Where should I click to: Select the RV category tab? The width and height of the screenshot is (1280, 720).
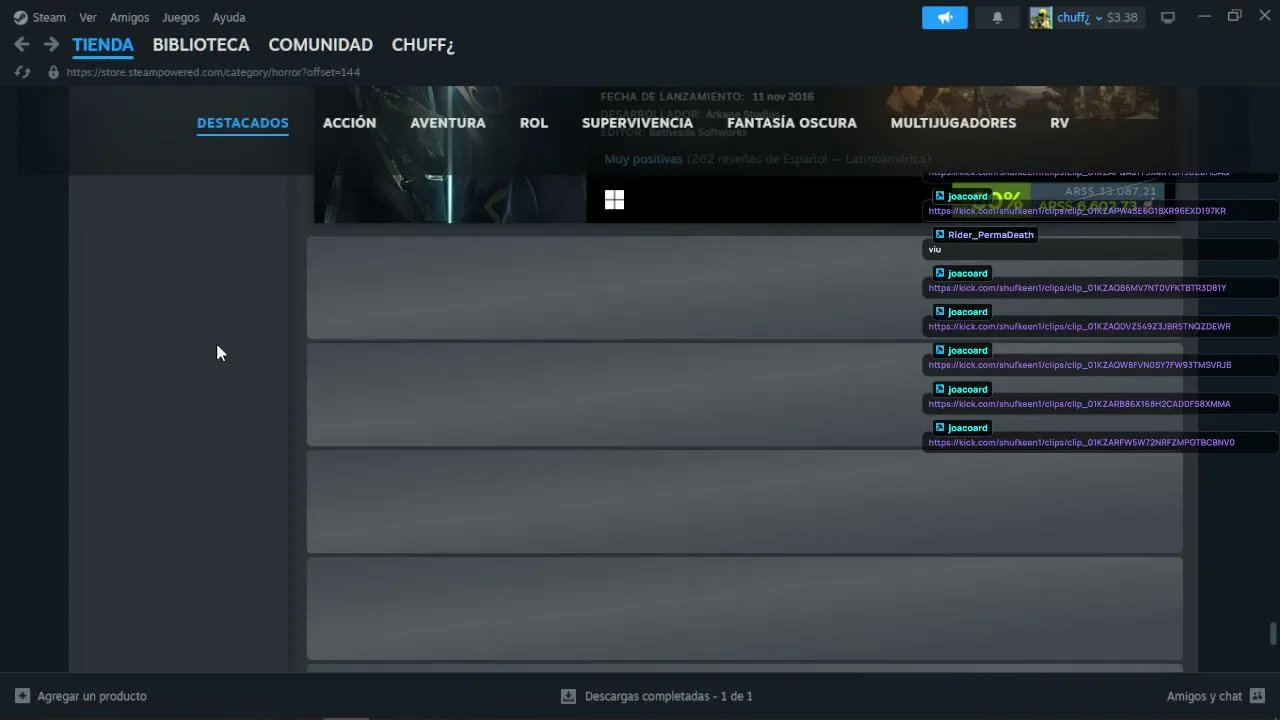click(x=1060, y=123)
